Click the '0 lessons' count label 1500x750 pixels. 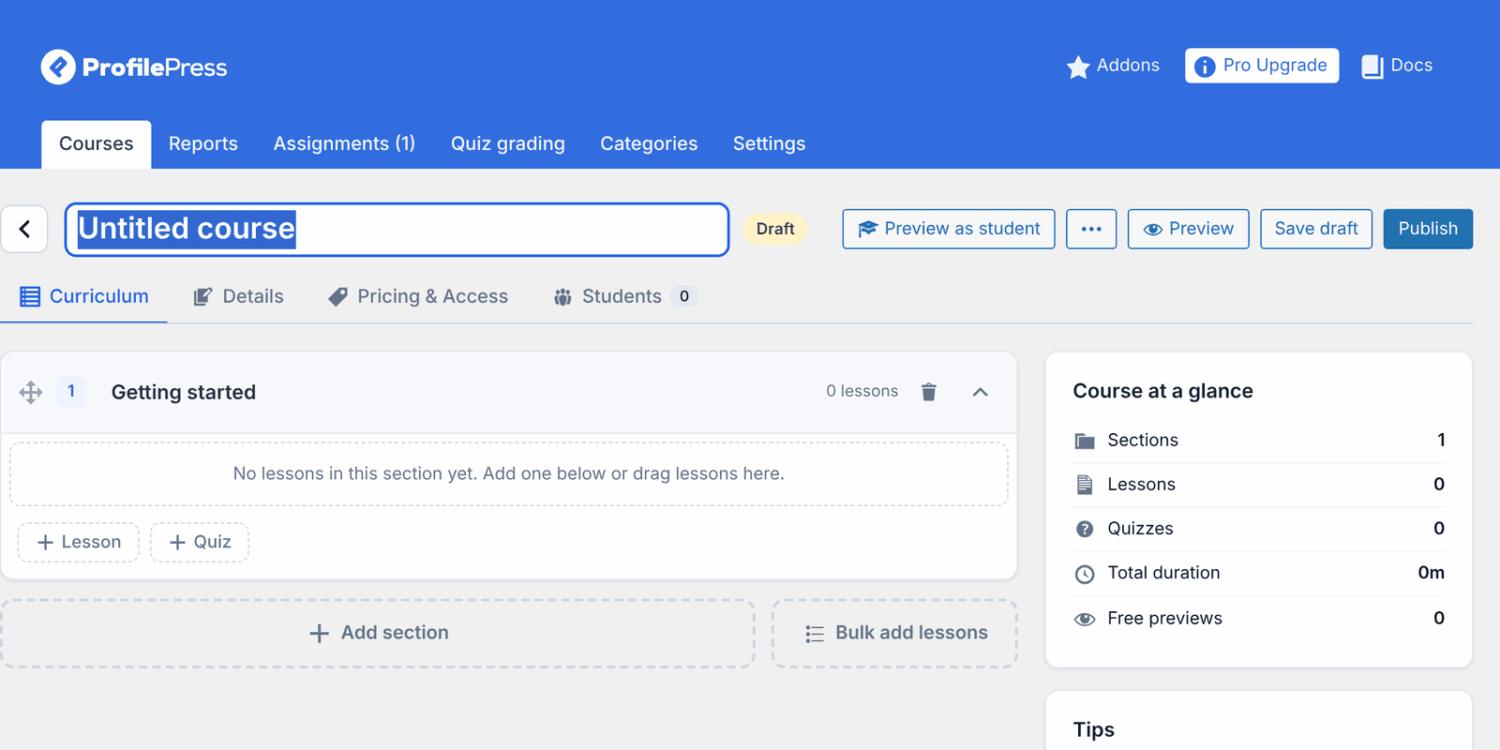[x=862, y=392]
